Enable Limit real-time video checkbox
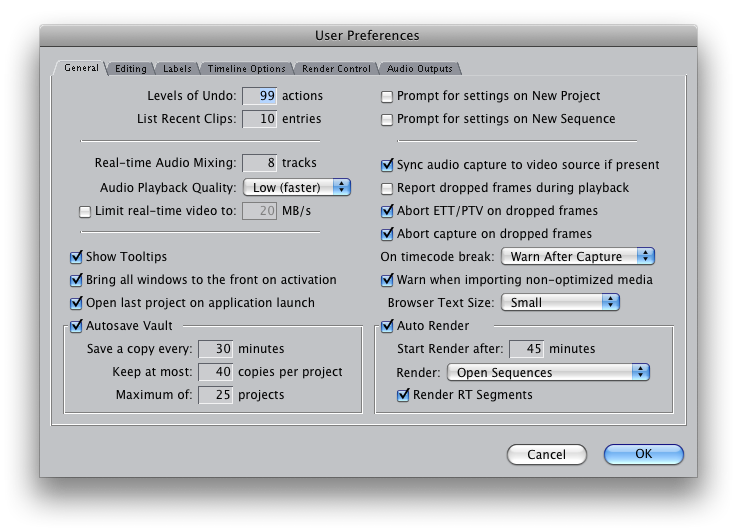The height and width of the screenshot is (532, 737). [x=85, y=211]
